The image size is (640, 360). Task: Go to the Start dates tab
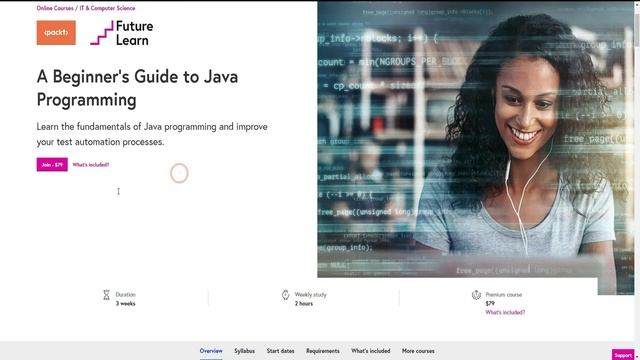(x=280, y=351)
